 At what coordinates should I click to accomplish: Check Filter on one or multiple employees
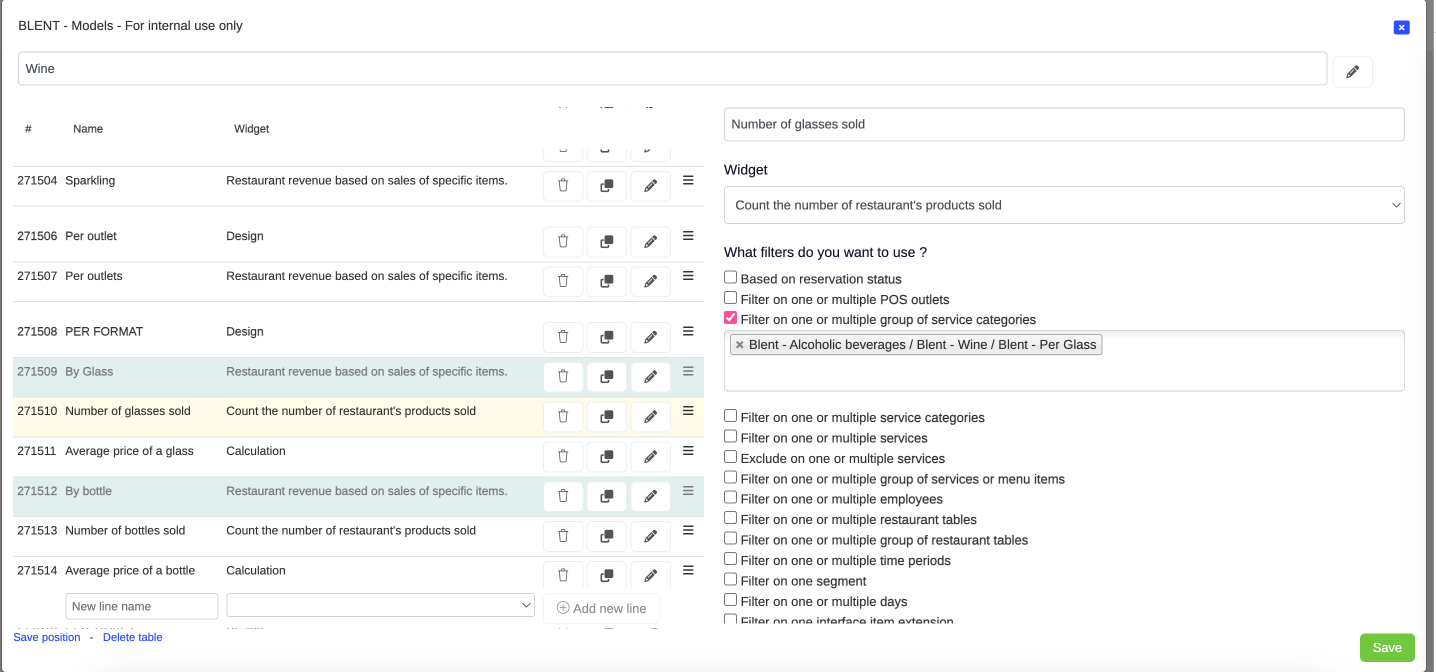[x=731, y=498]
